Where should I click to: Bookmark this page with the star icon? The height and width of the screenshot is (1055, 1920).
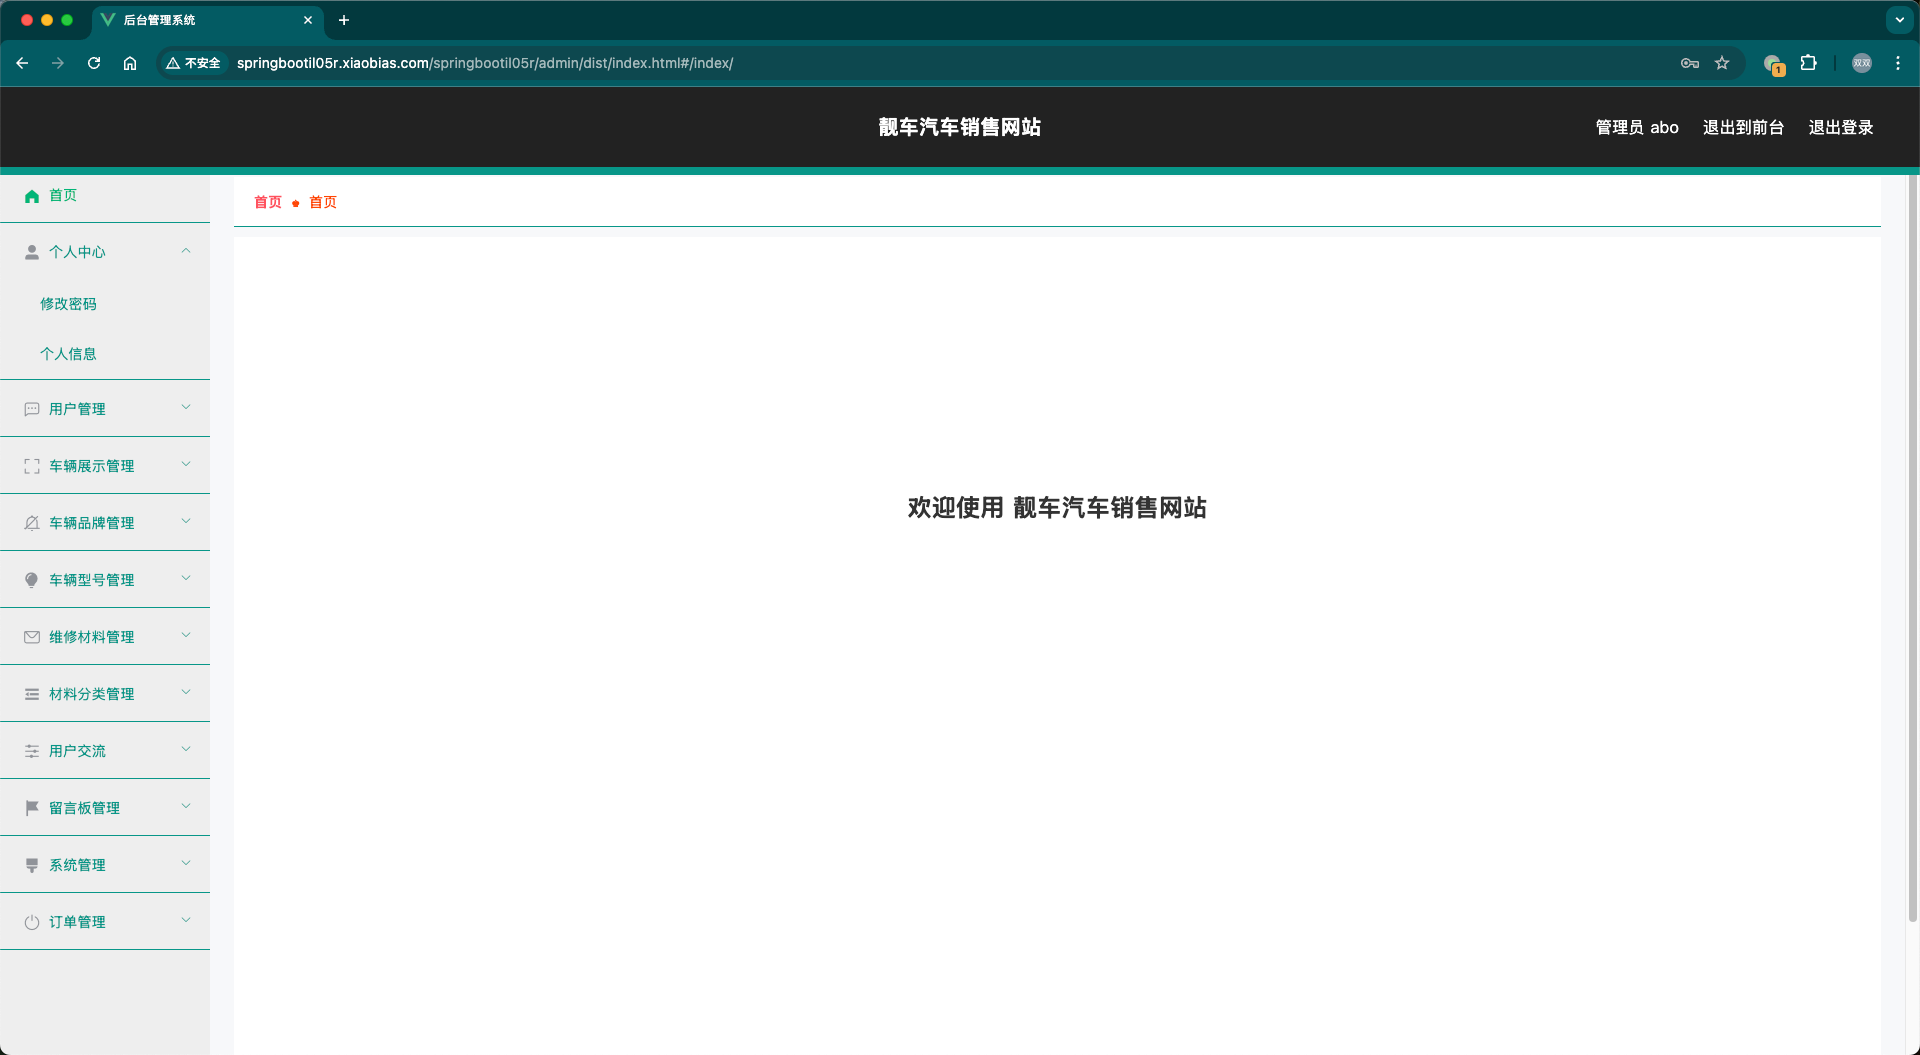[x=1722, y=63]
